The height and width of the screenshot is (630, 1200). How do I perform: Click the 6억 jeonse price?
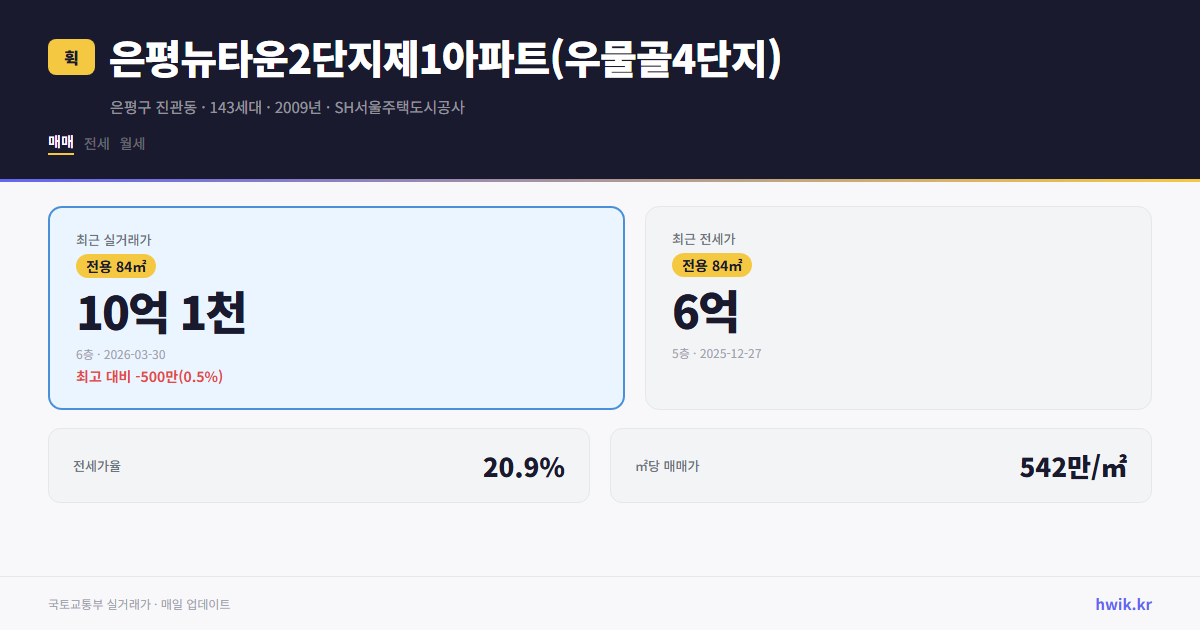pyautogui.click(x=707, y=311)
